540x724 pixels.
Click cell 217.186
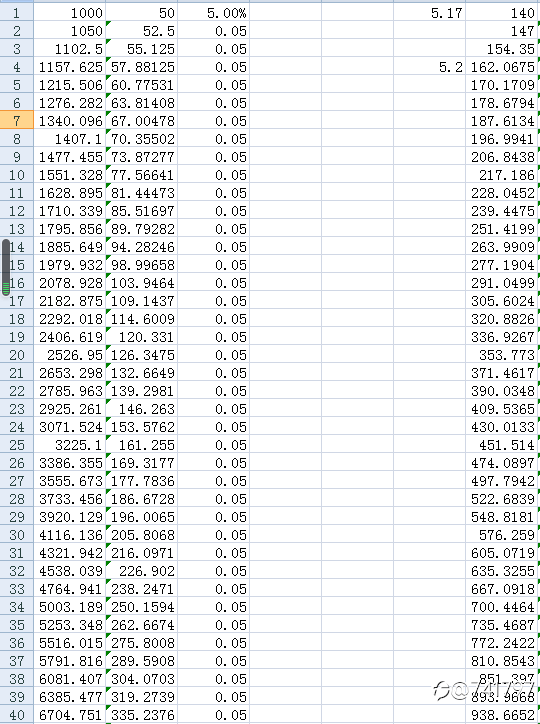click(502, 175)
